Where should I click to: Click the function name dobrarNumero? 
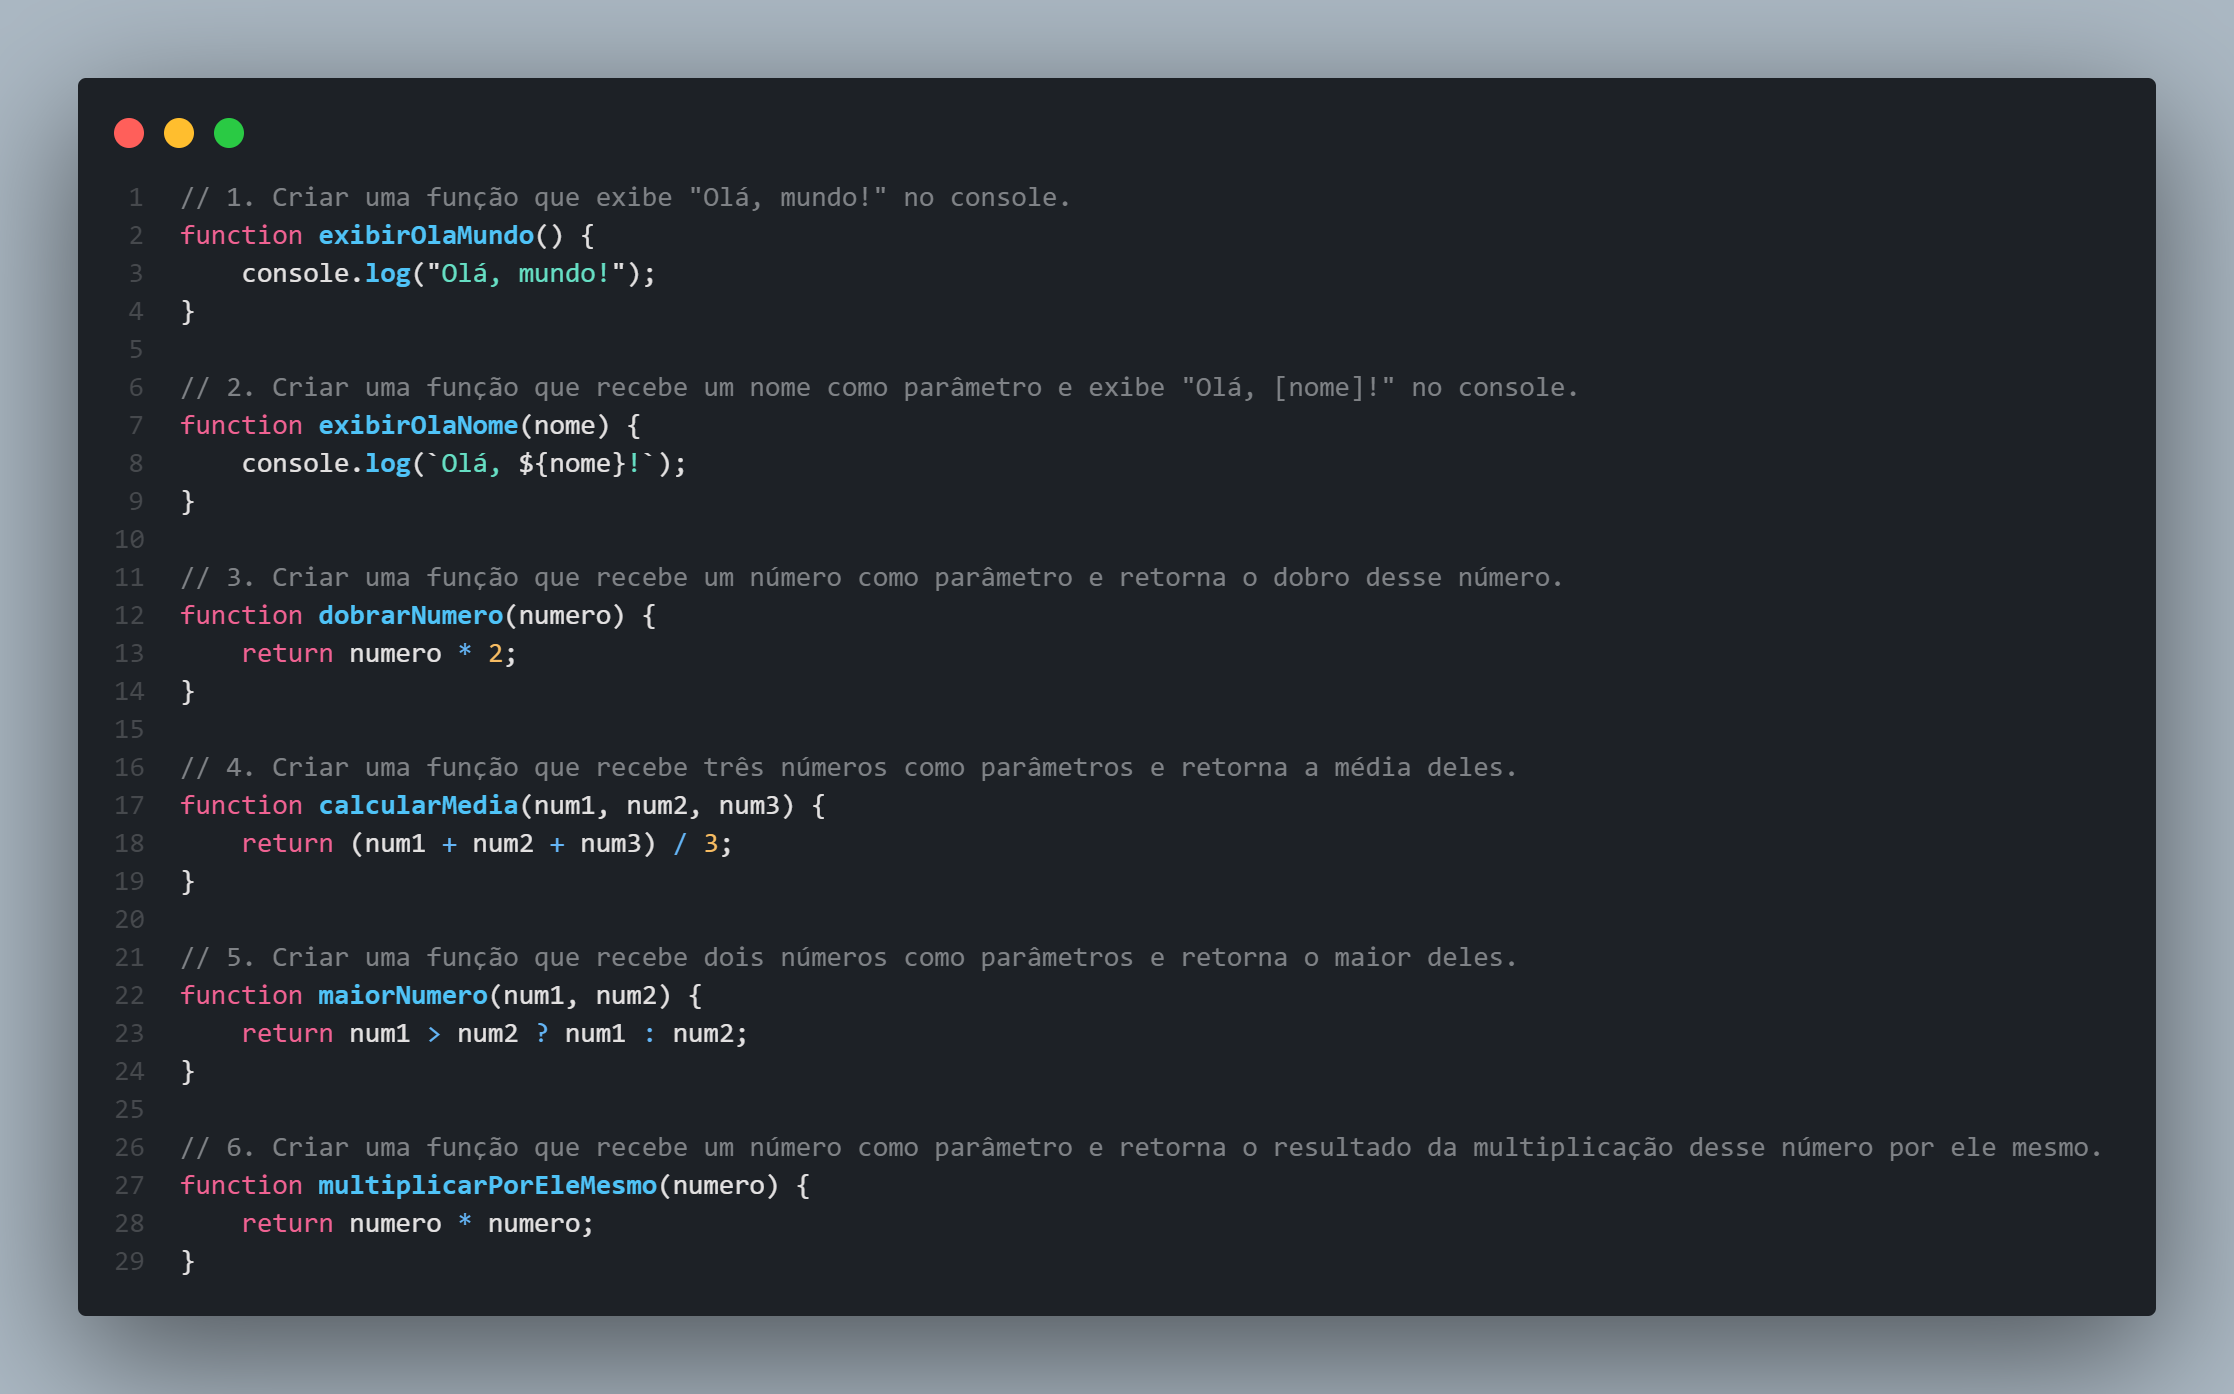point(411,615)
